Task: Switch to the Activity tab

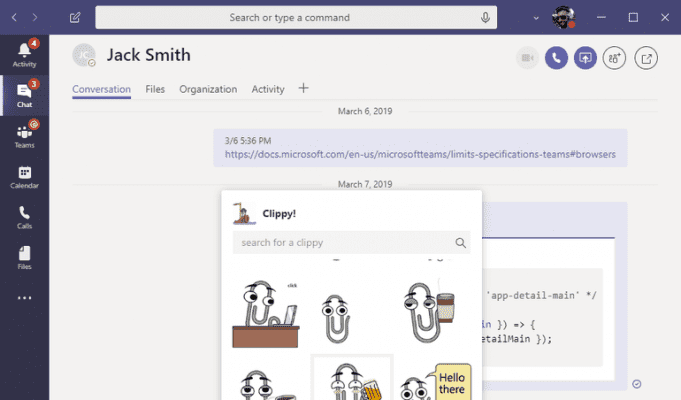Action: click(x=268, y=89)
